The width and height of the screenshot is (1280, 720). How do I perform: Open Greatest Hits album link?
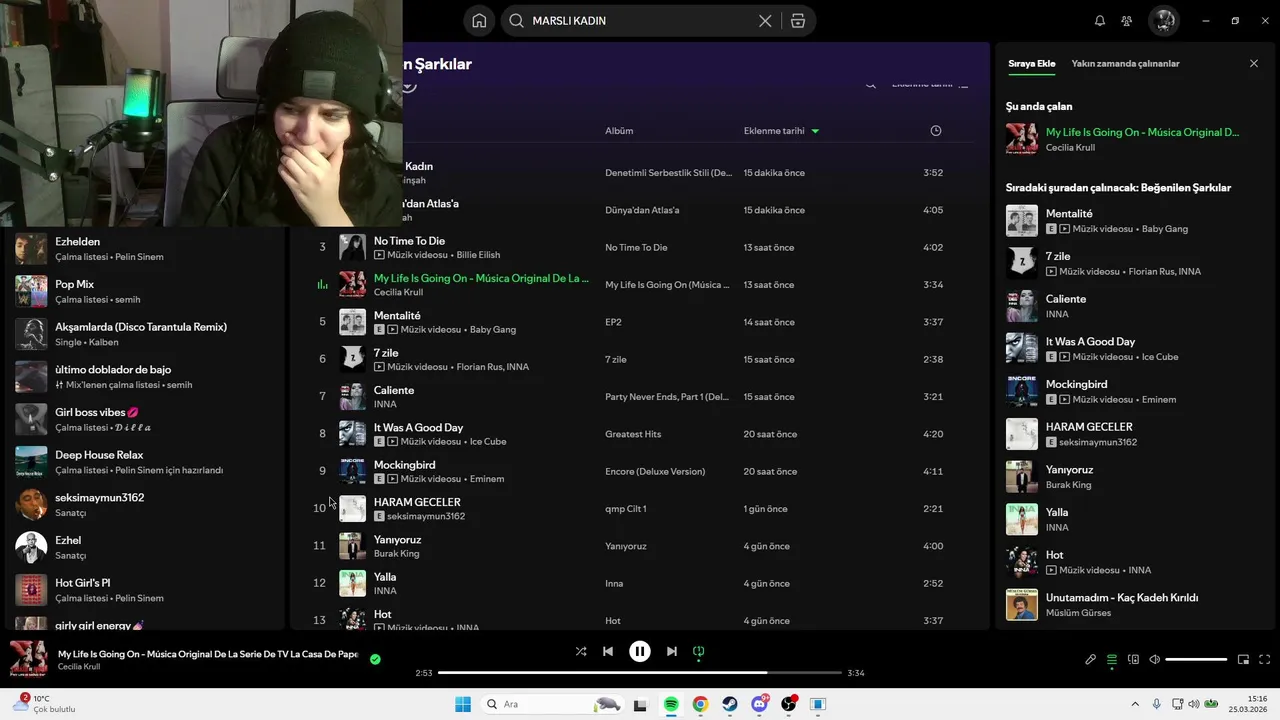coord(633,434)
